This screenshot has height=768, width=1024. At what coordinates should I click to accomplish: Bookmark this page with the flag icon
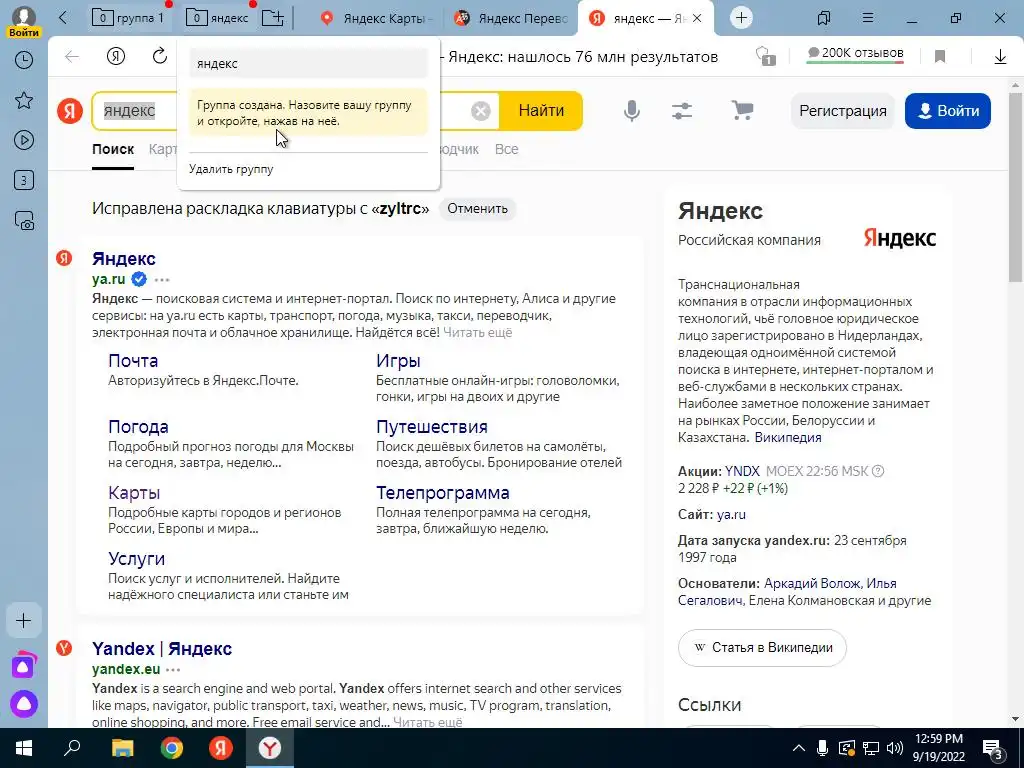[940, 57]
